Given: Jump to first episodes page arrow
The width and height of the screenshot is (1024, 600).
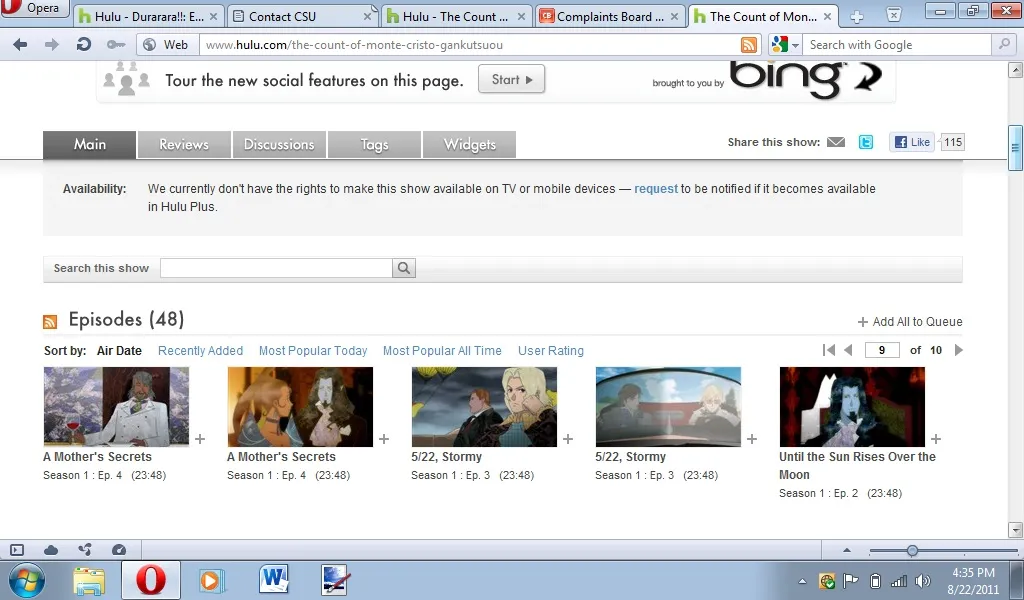Looking at the screenshot, I should [x=828, y=350].
